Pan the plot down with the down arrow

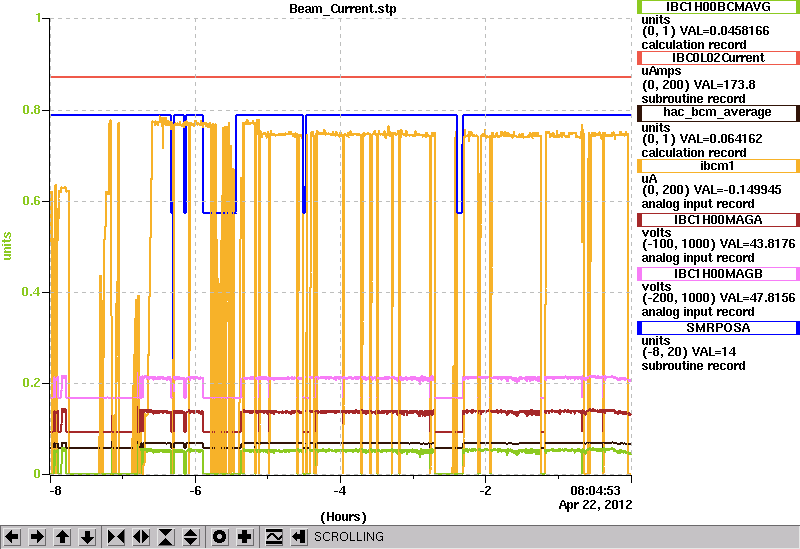coord(88,537)
